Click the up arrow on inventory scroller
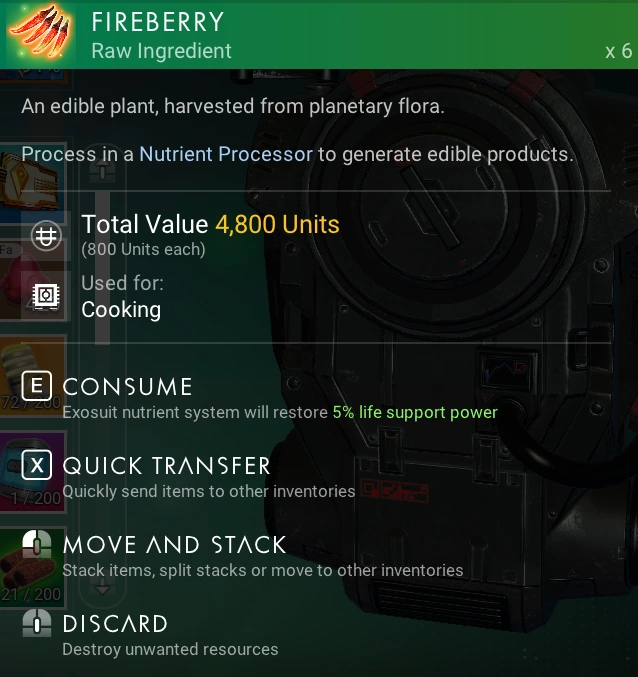 pos(102,168)
